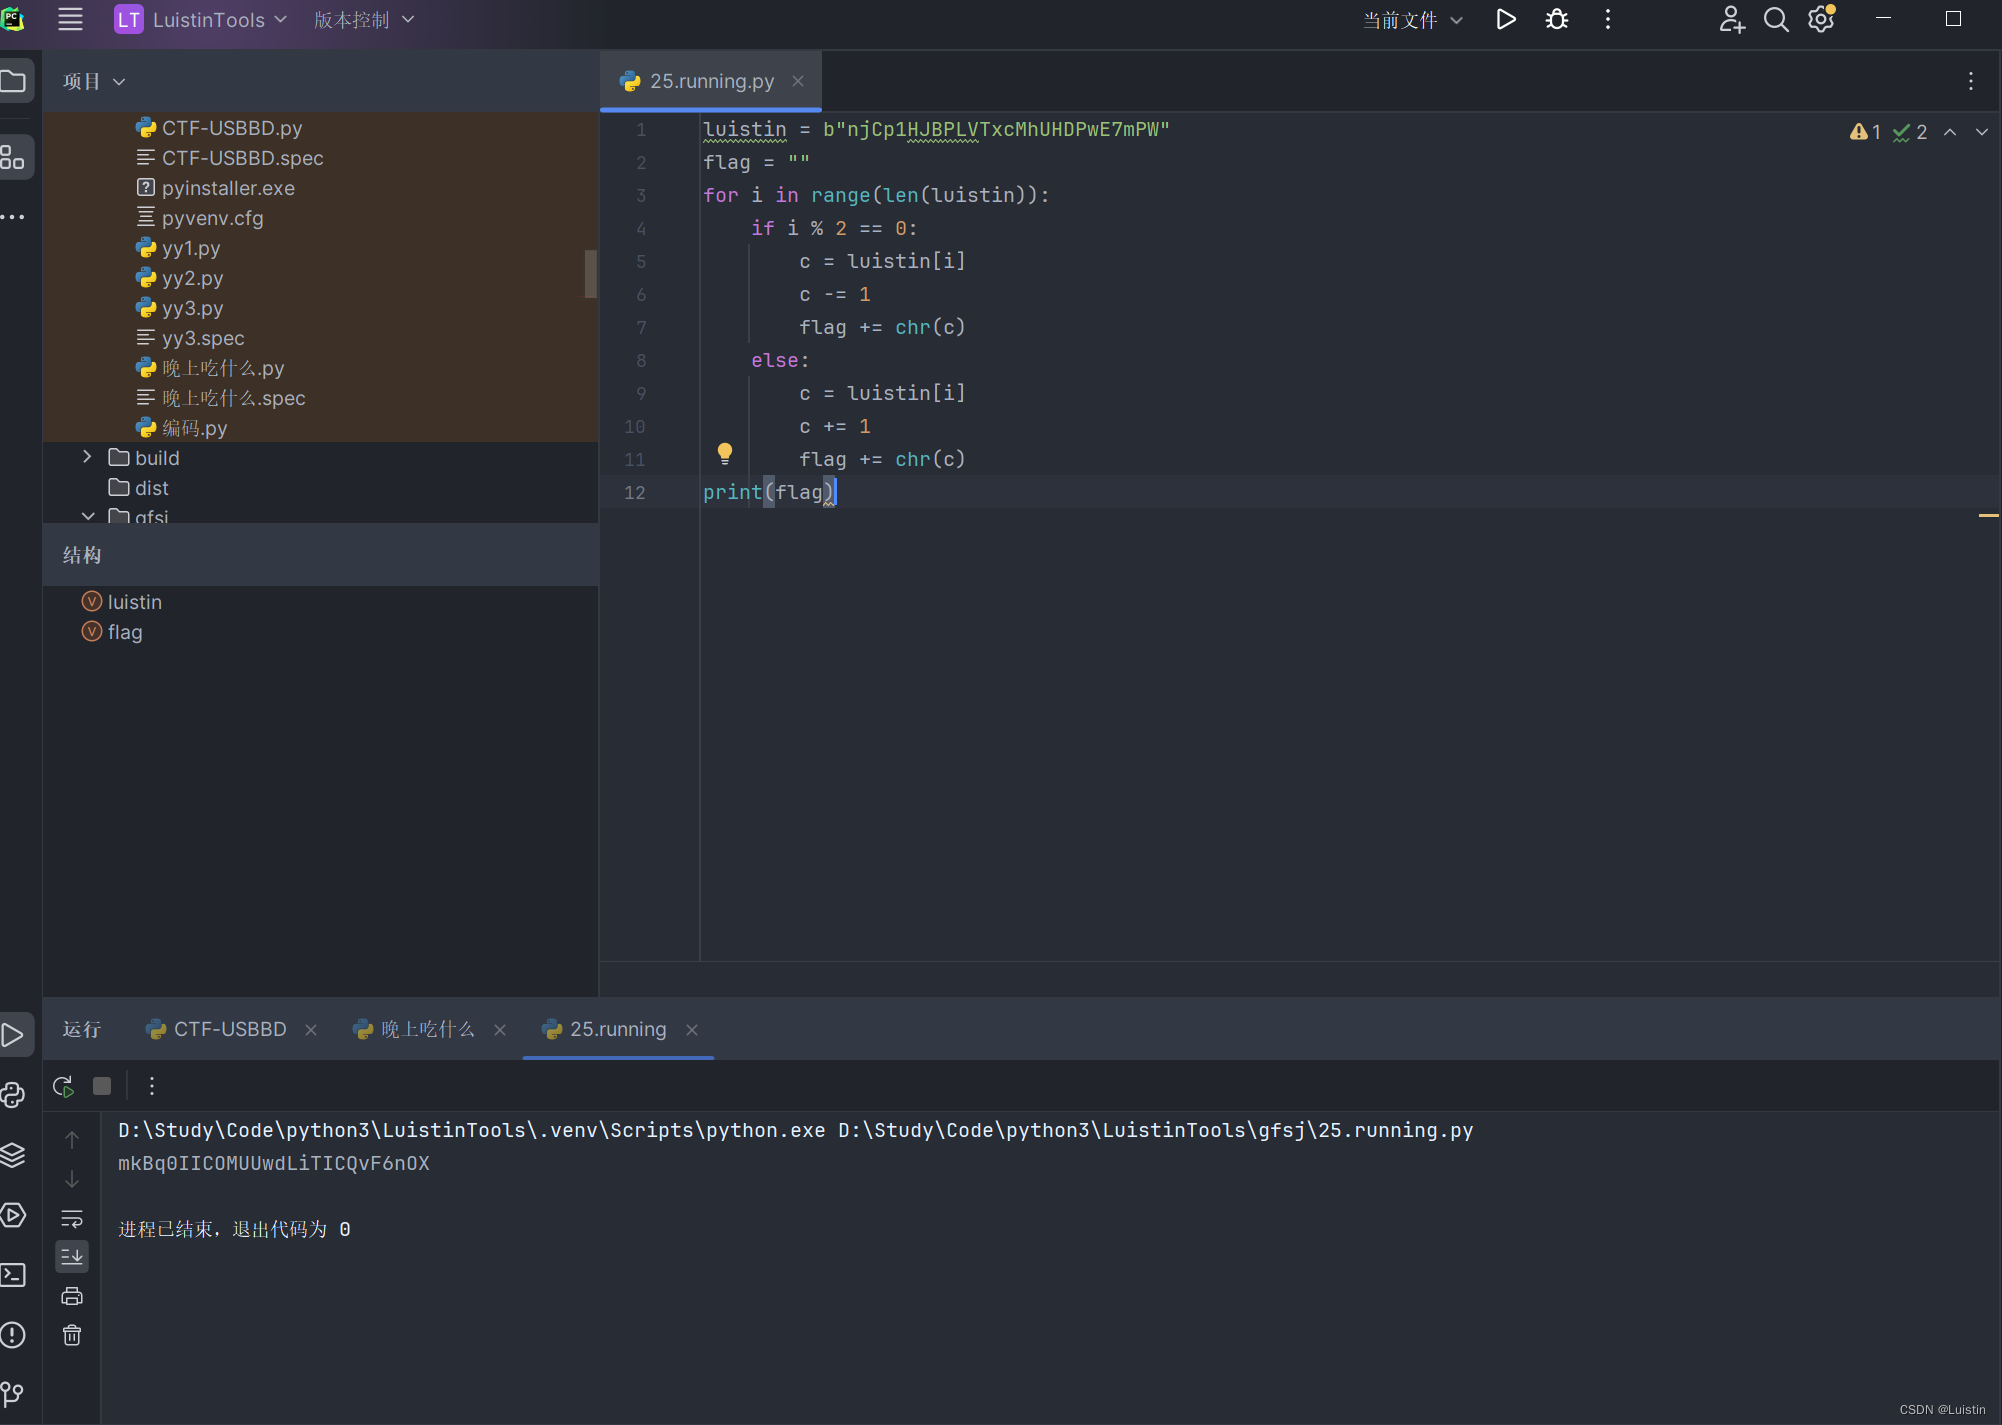
Task: Open the Python Packages tool window icon
Action: 13,1155
